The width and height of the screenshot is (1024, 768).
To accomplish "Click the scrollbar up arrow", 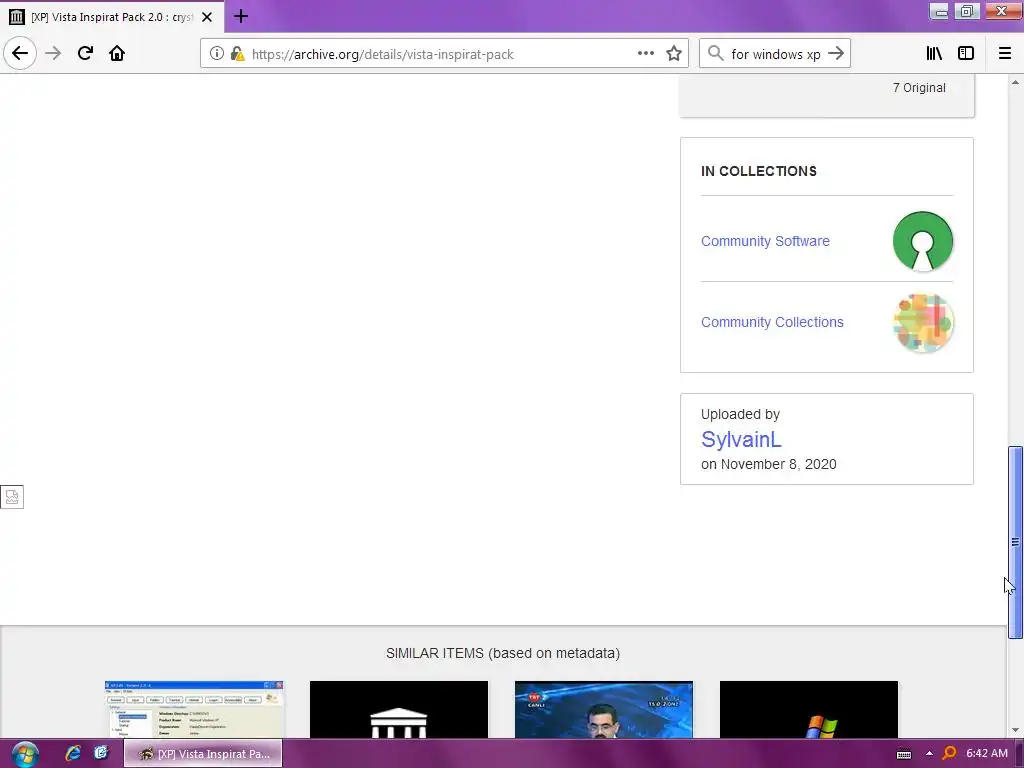I will pos(1015,82).
